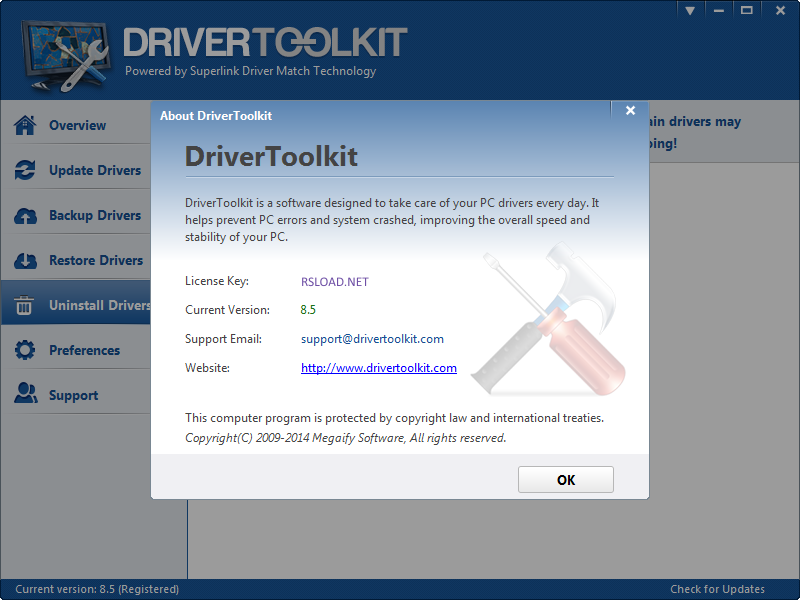Click the Current Version: label in dialog
Viewport: 800px width, 600px height.
228,310
